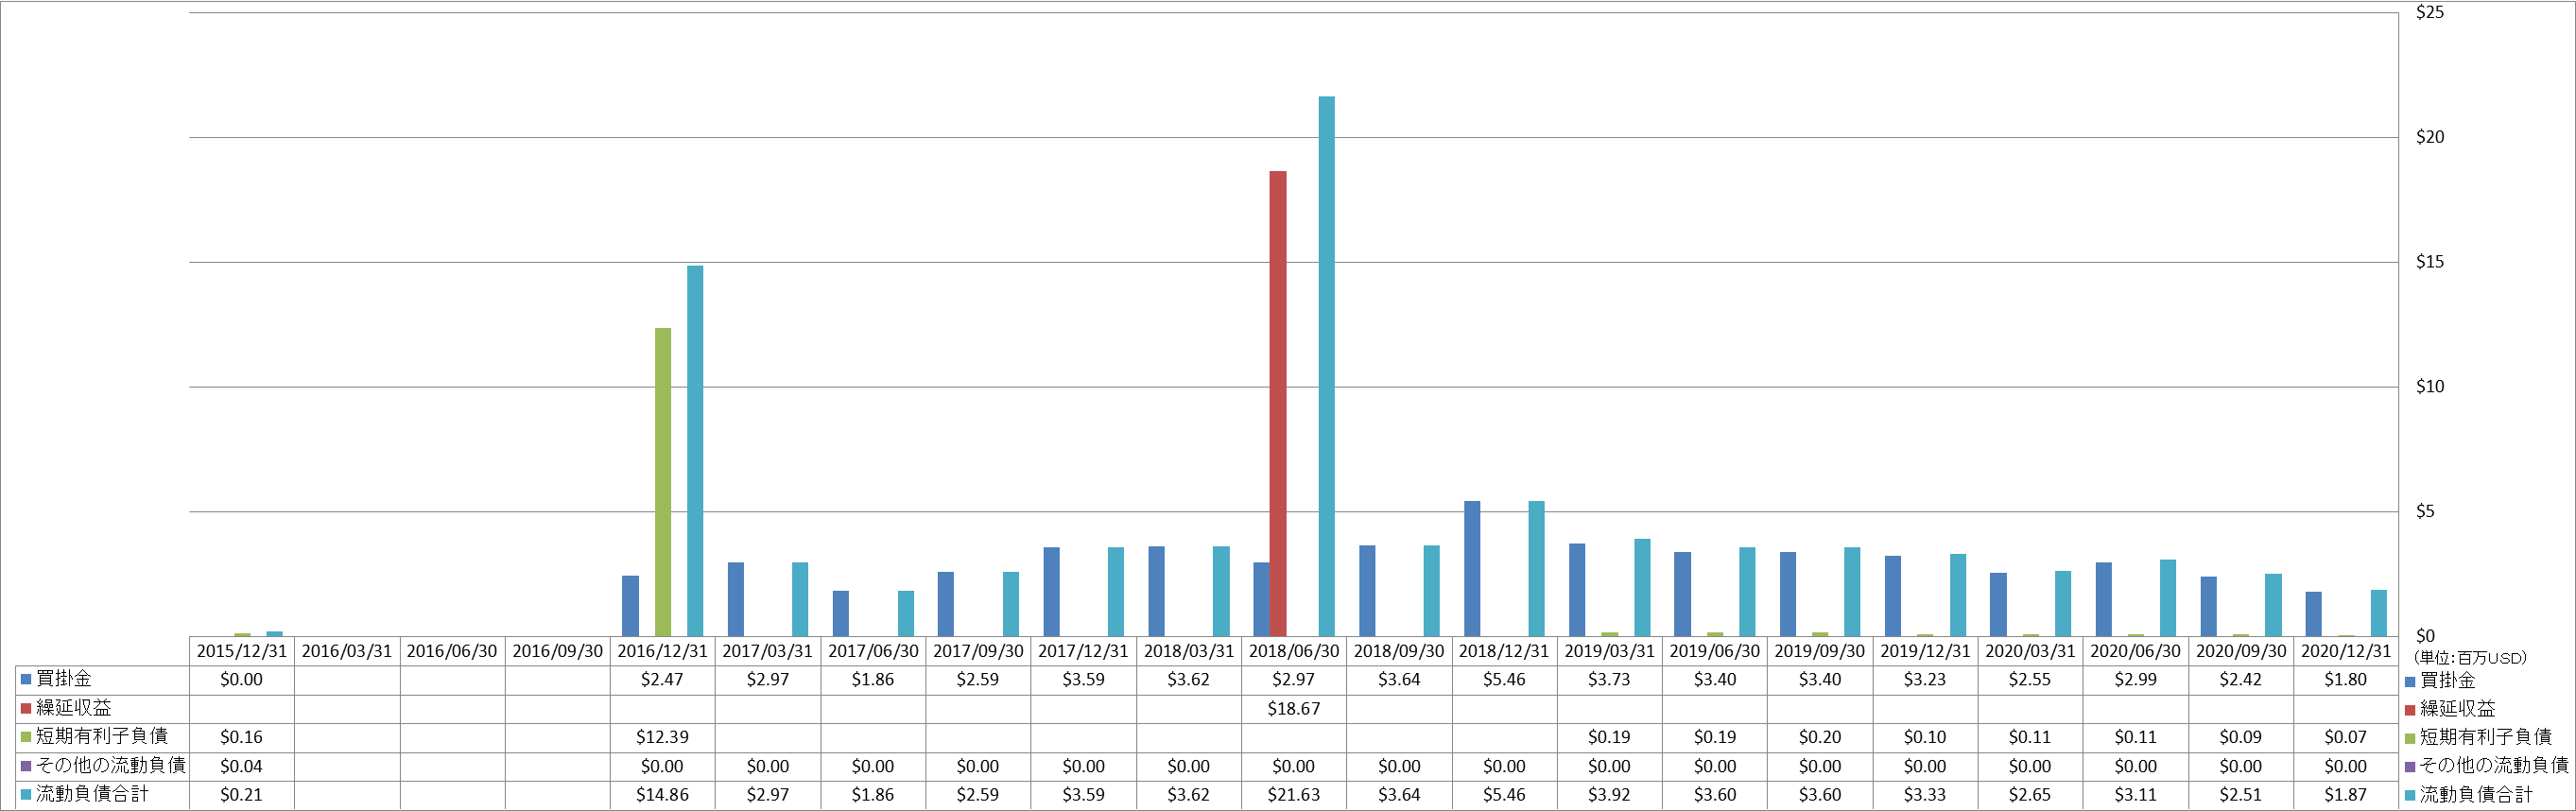Select the 2016/12/31 date header
This screenshot has width=2576, height=811.
(662, 651)
